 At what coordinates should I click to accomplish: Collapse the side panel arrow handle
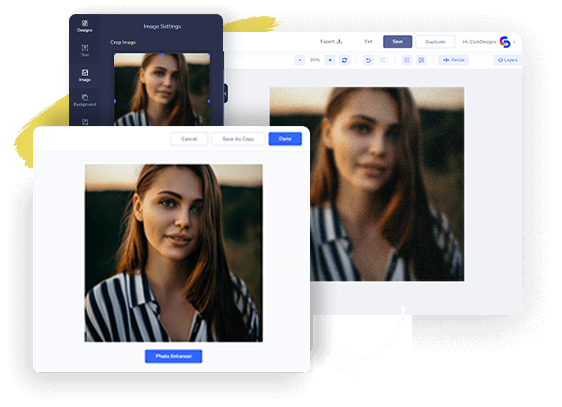click(x=225, y=94)
